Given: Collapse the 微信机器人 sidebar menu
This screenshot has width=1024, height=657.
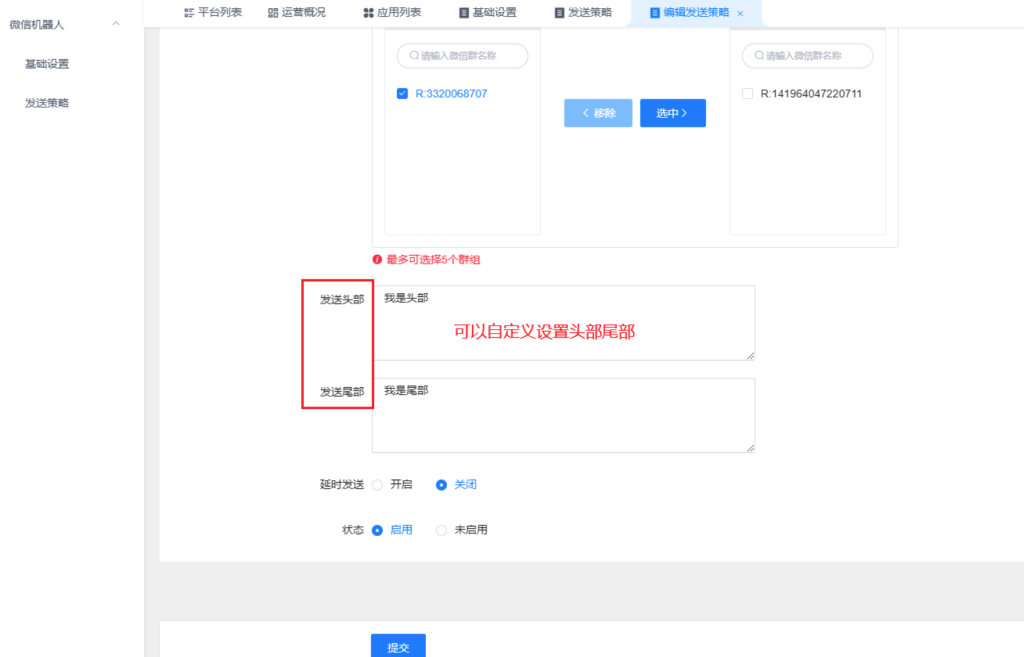Looking at the screenshot, I should click(x=116, y=24).
